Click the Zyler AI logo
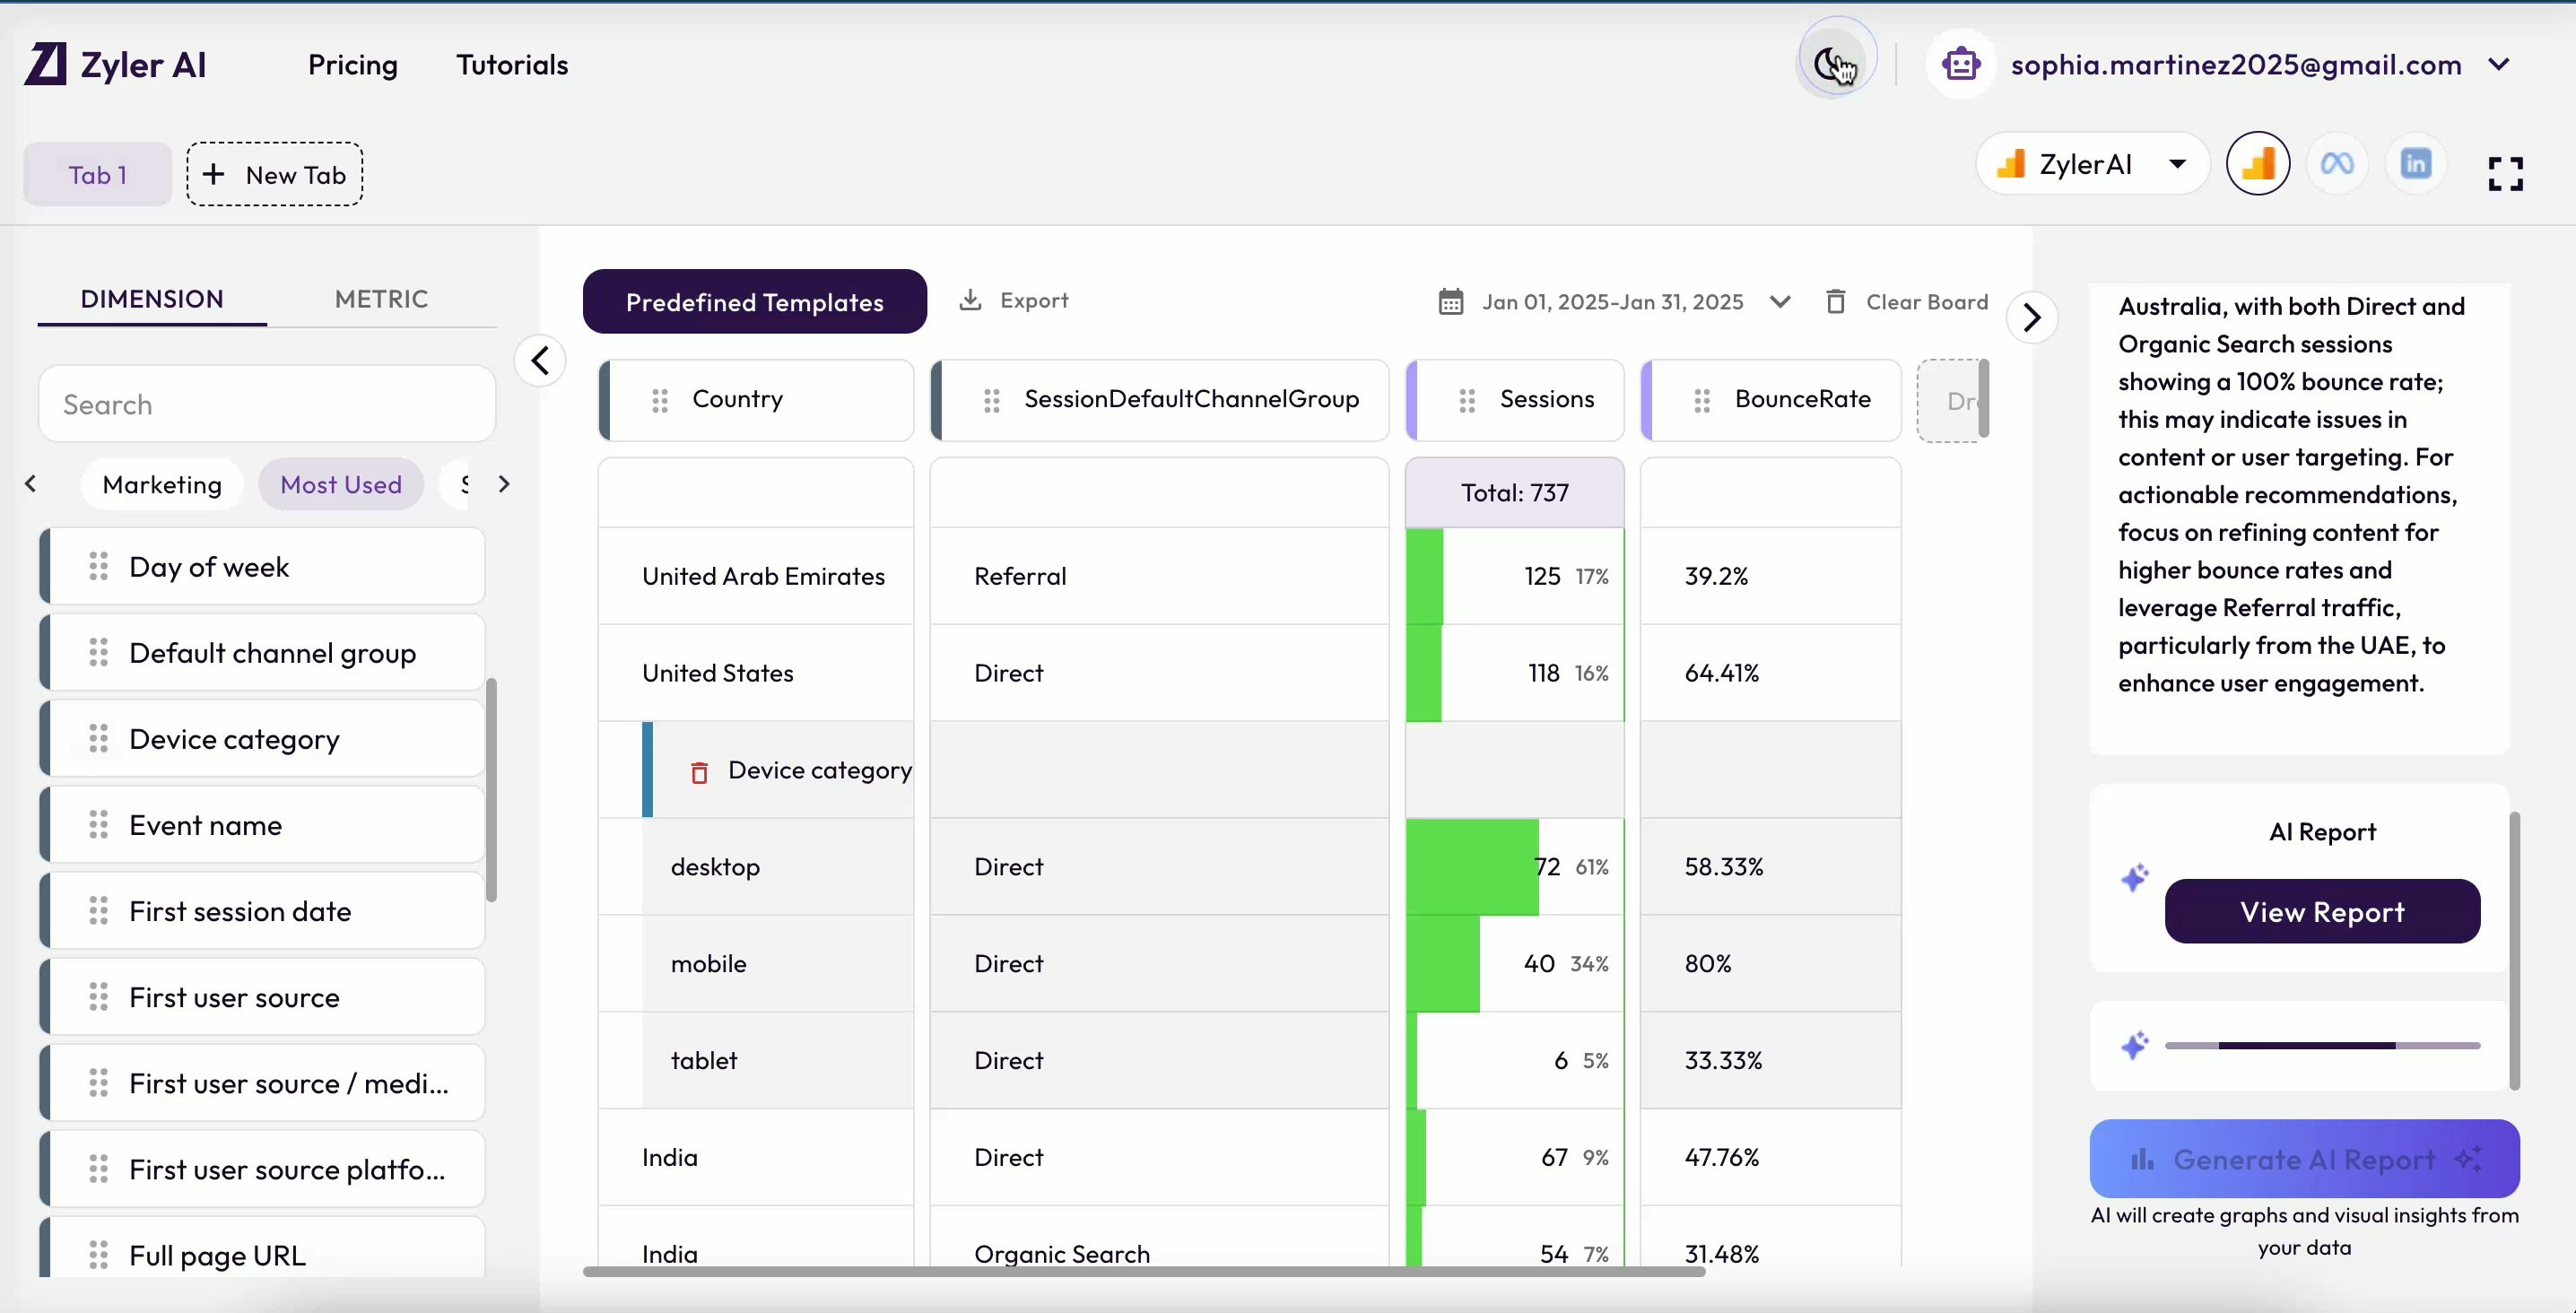2576x1313 pixels. (115, 65)
